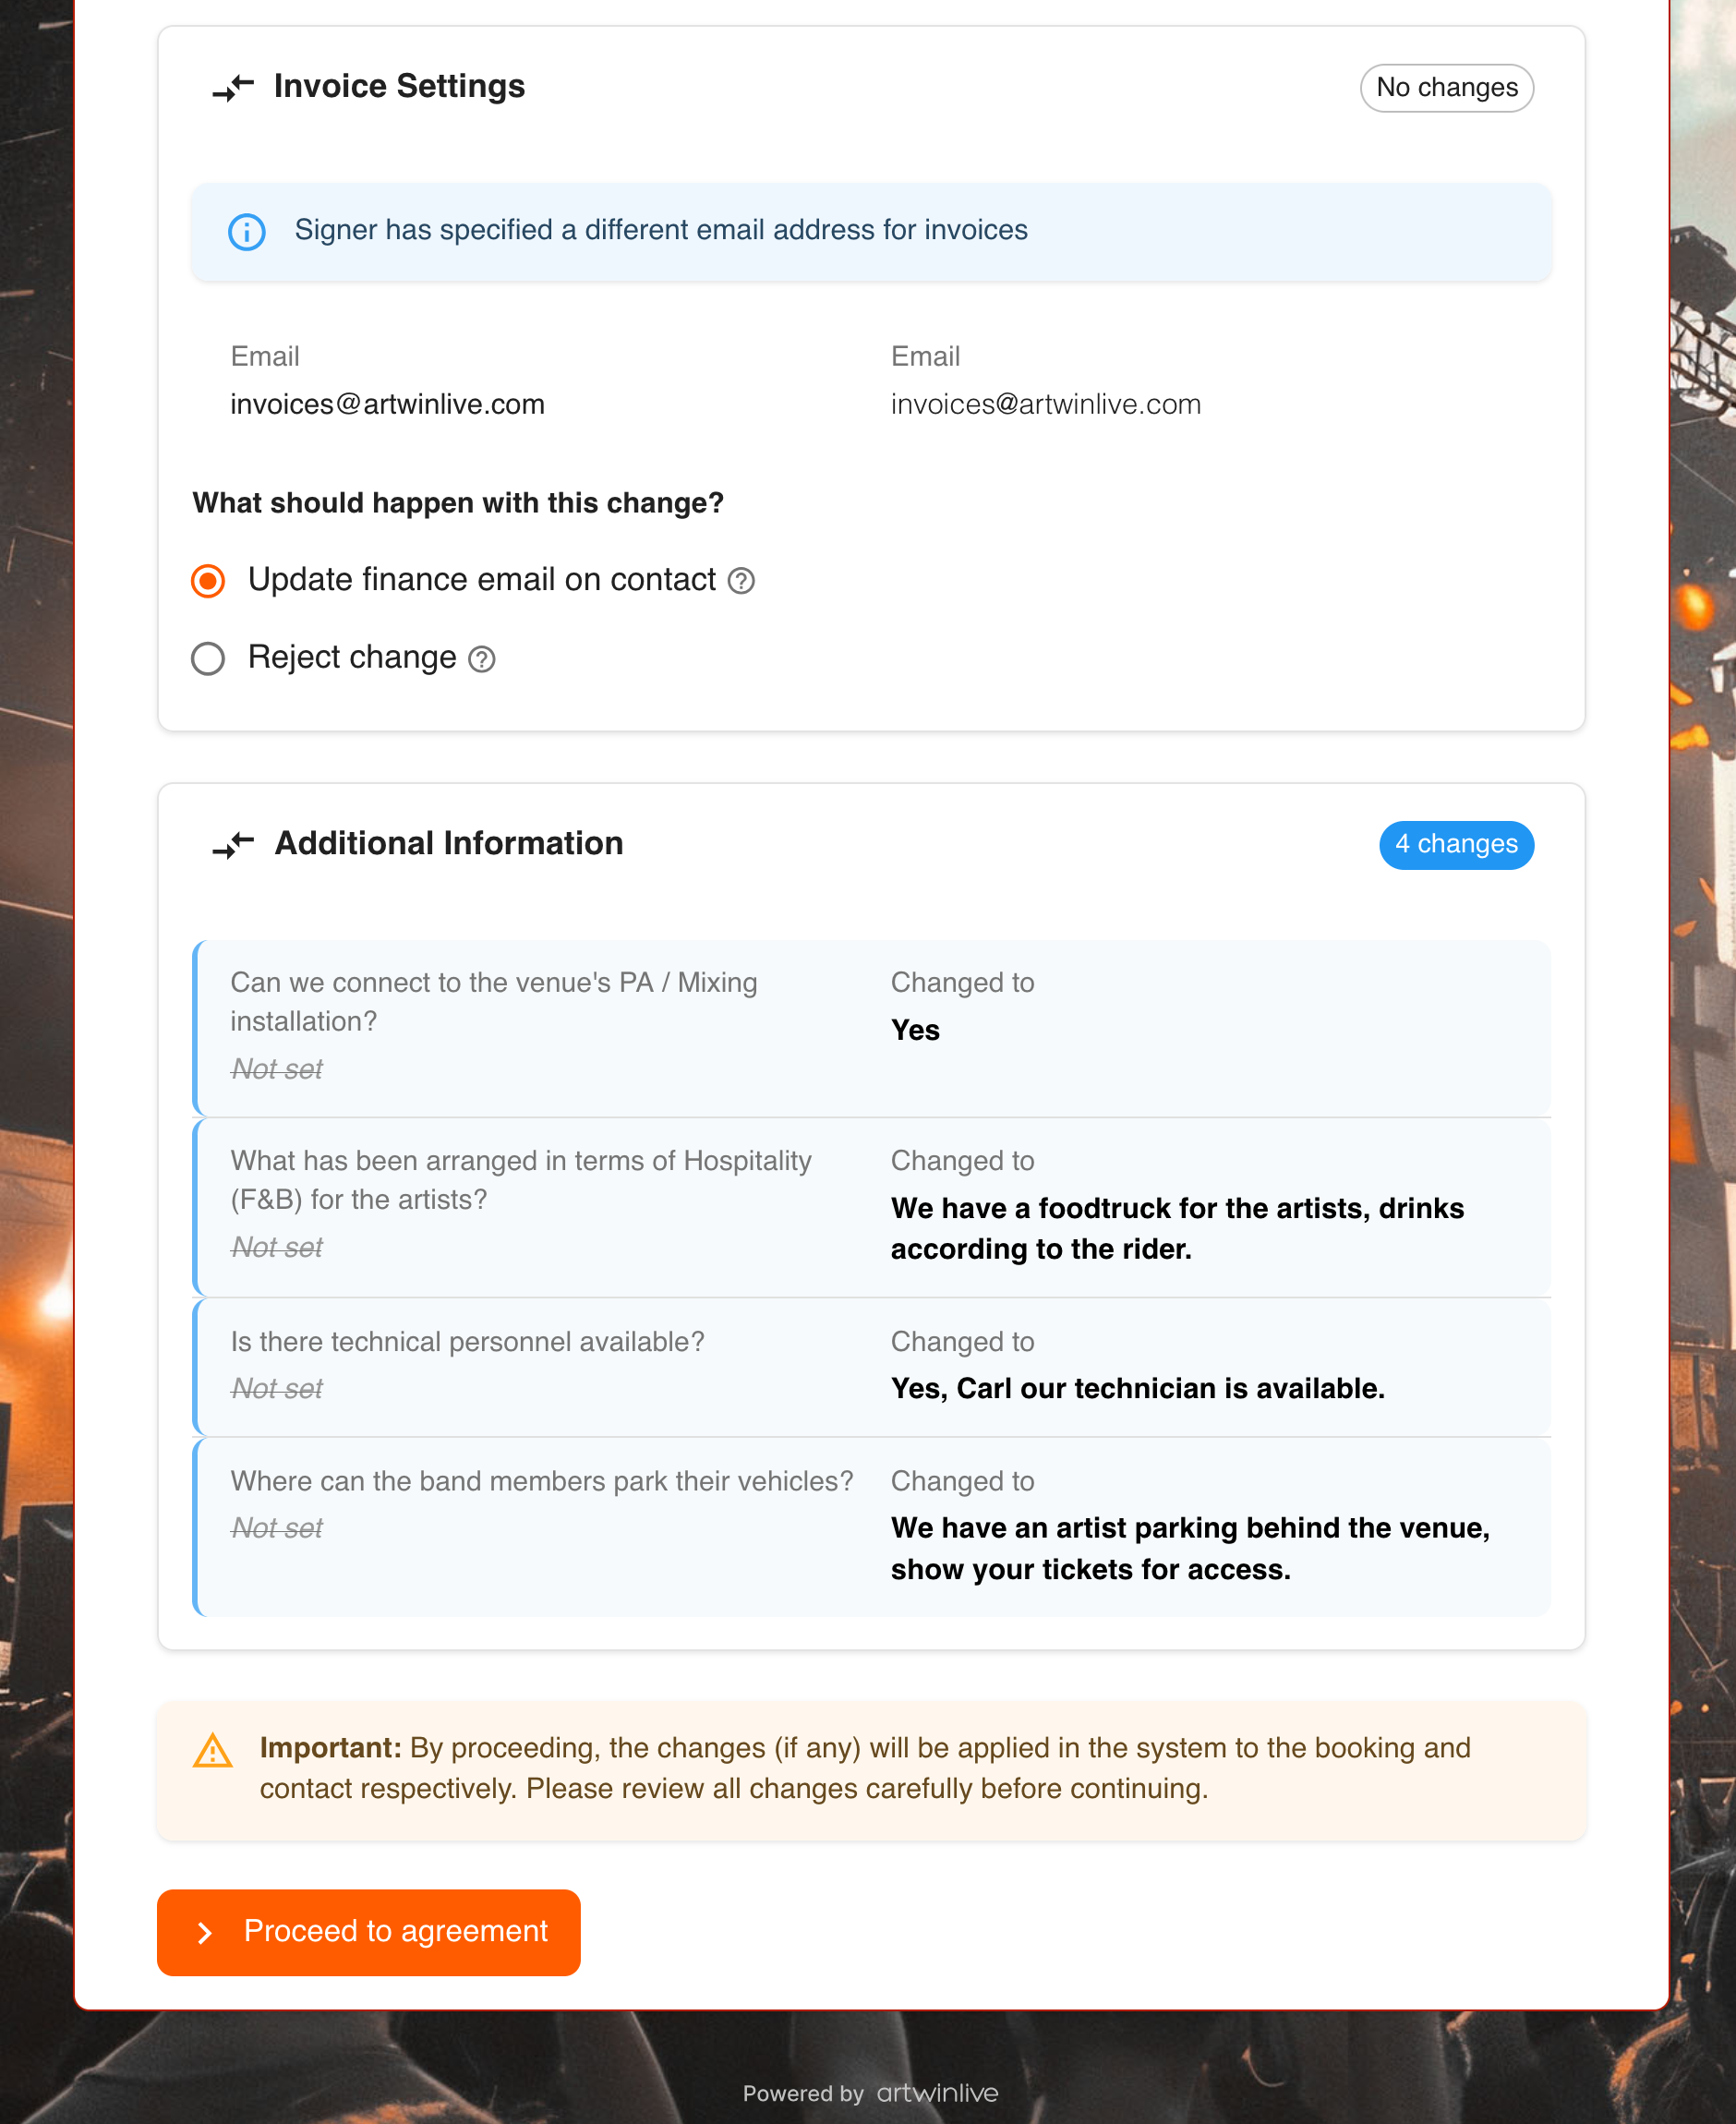The image size is (1736, 2124).
Task: Click the Invoice Settings compare-arrows icon
Action: click(x=233, y=88)
